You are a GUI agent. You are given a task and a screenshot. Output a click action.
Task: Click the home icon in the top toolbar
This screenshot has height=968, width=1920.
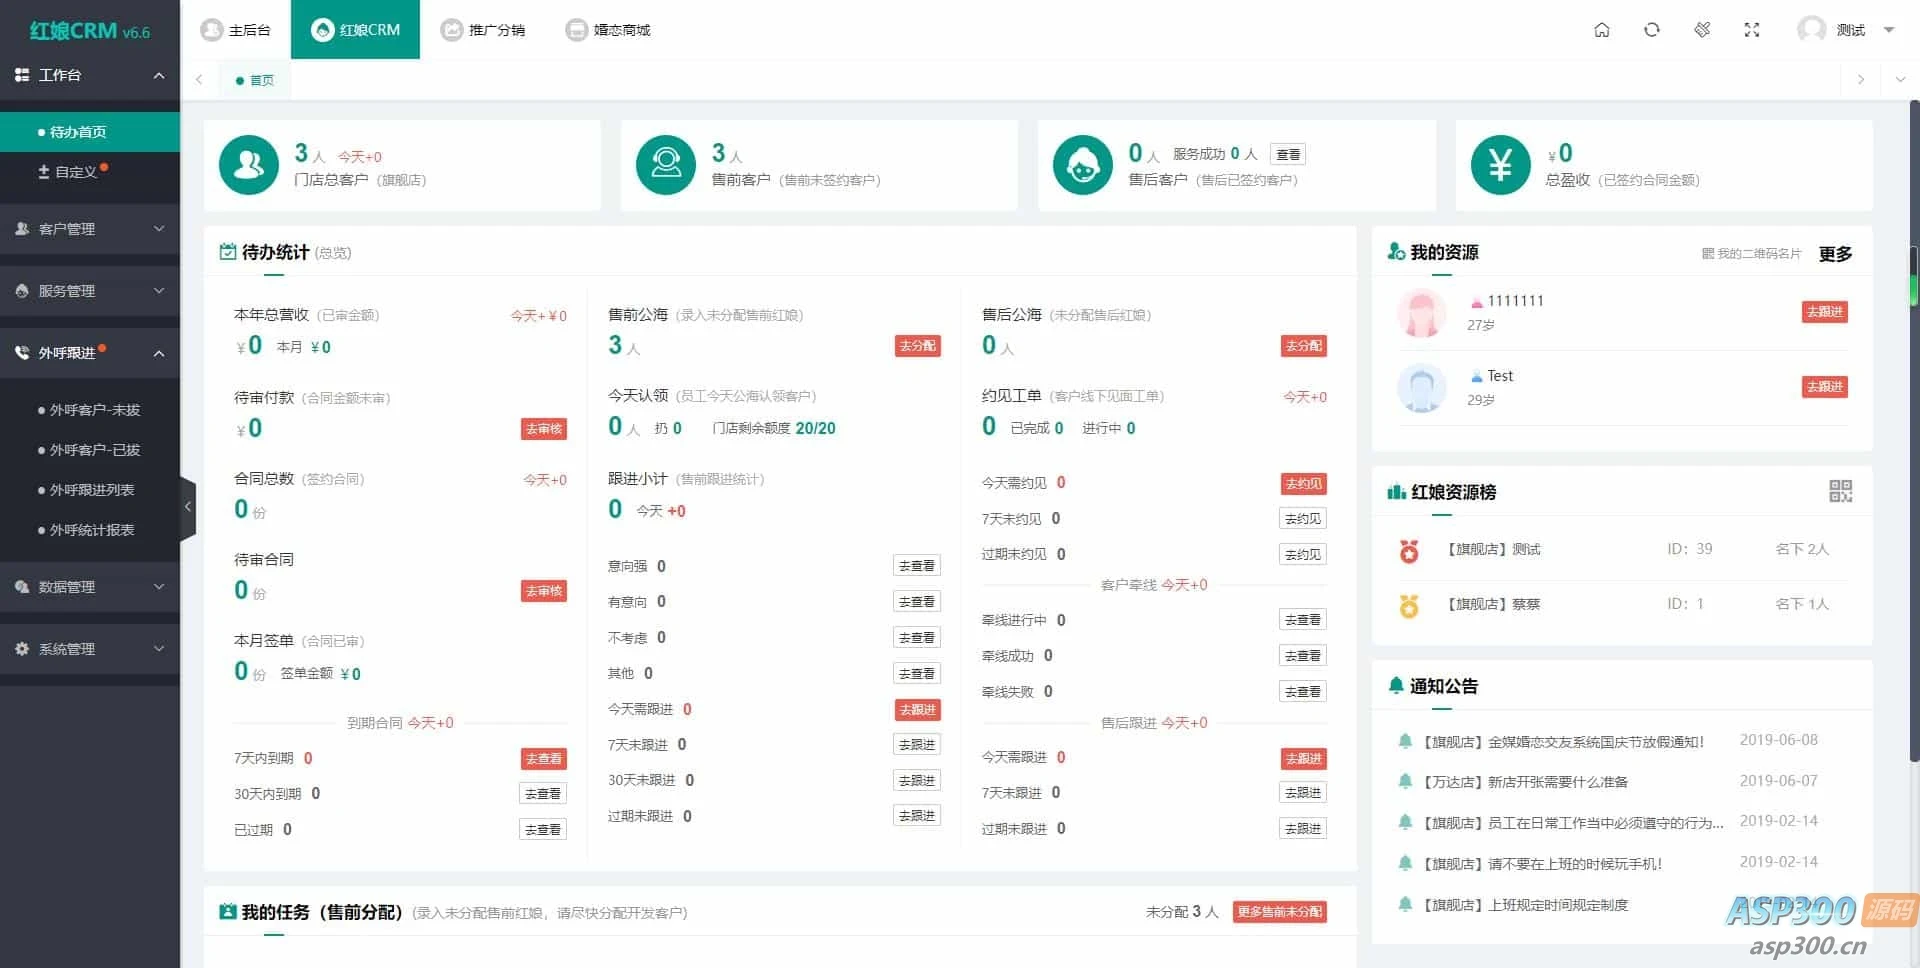[1602, 30]
